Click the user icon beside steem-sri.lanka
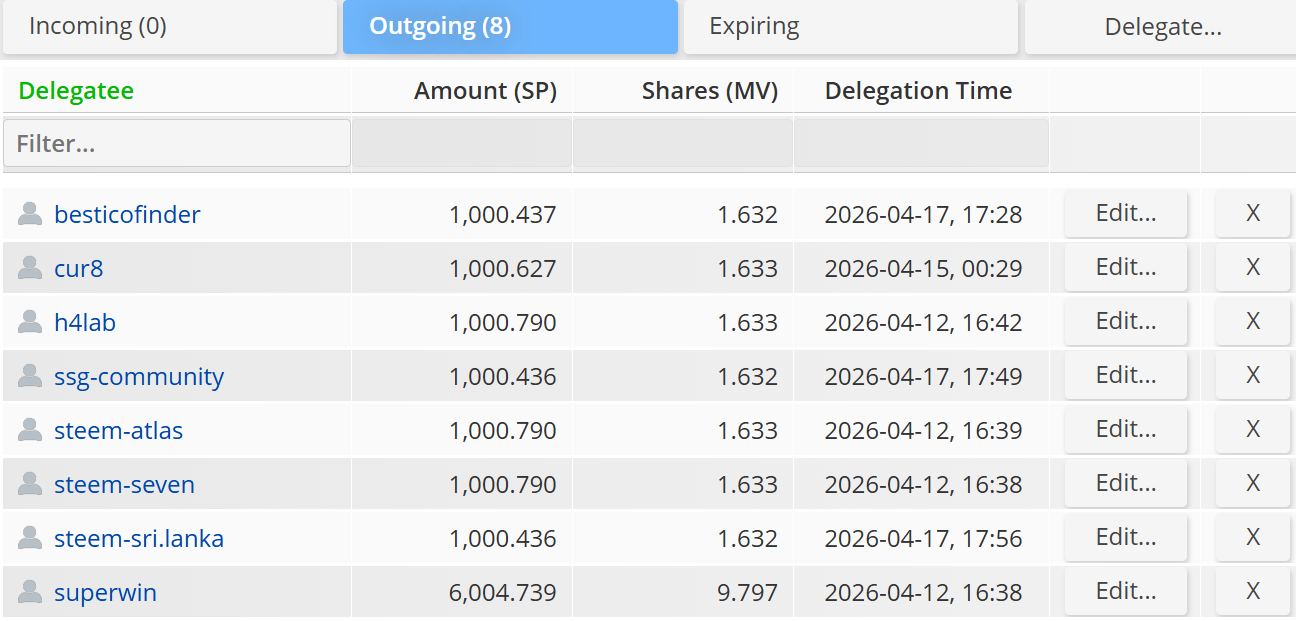1296x621 pixels. pyautogui.click(x=30, y=538)
